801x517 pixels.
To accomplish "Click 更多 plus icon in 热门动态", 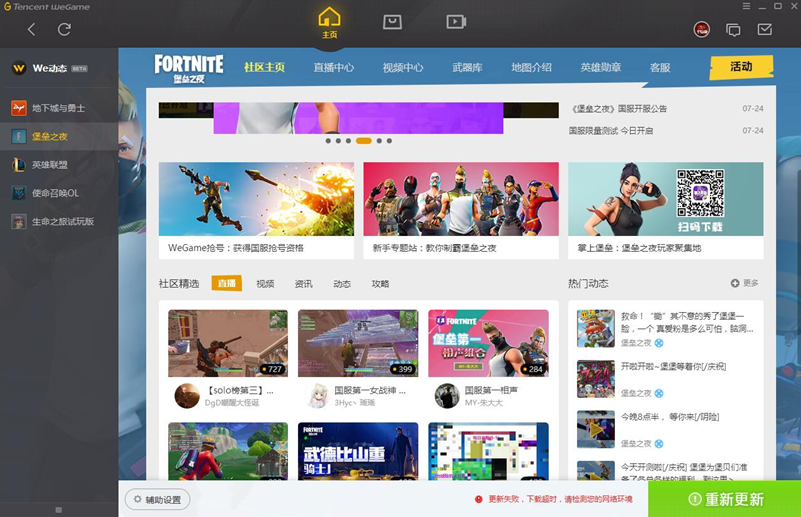I will (x=744, y=283).
